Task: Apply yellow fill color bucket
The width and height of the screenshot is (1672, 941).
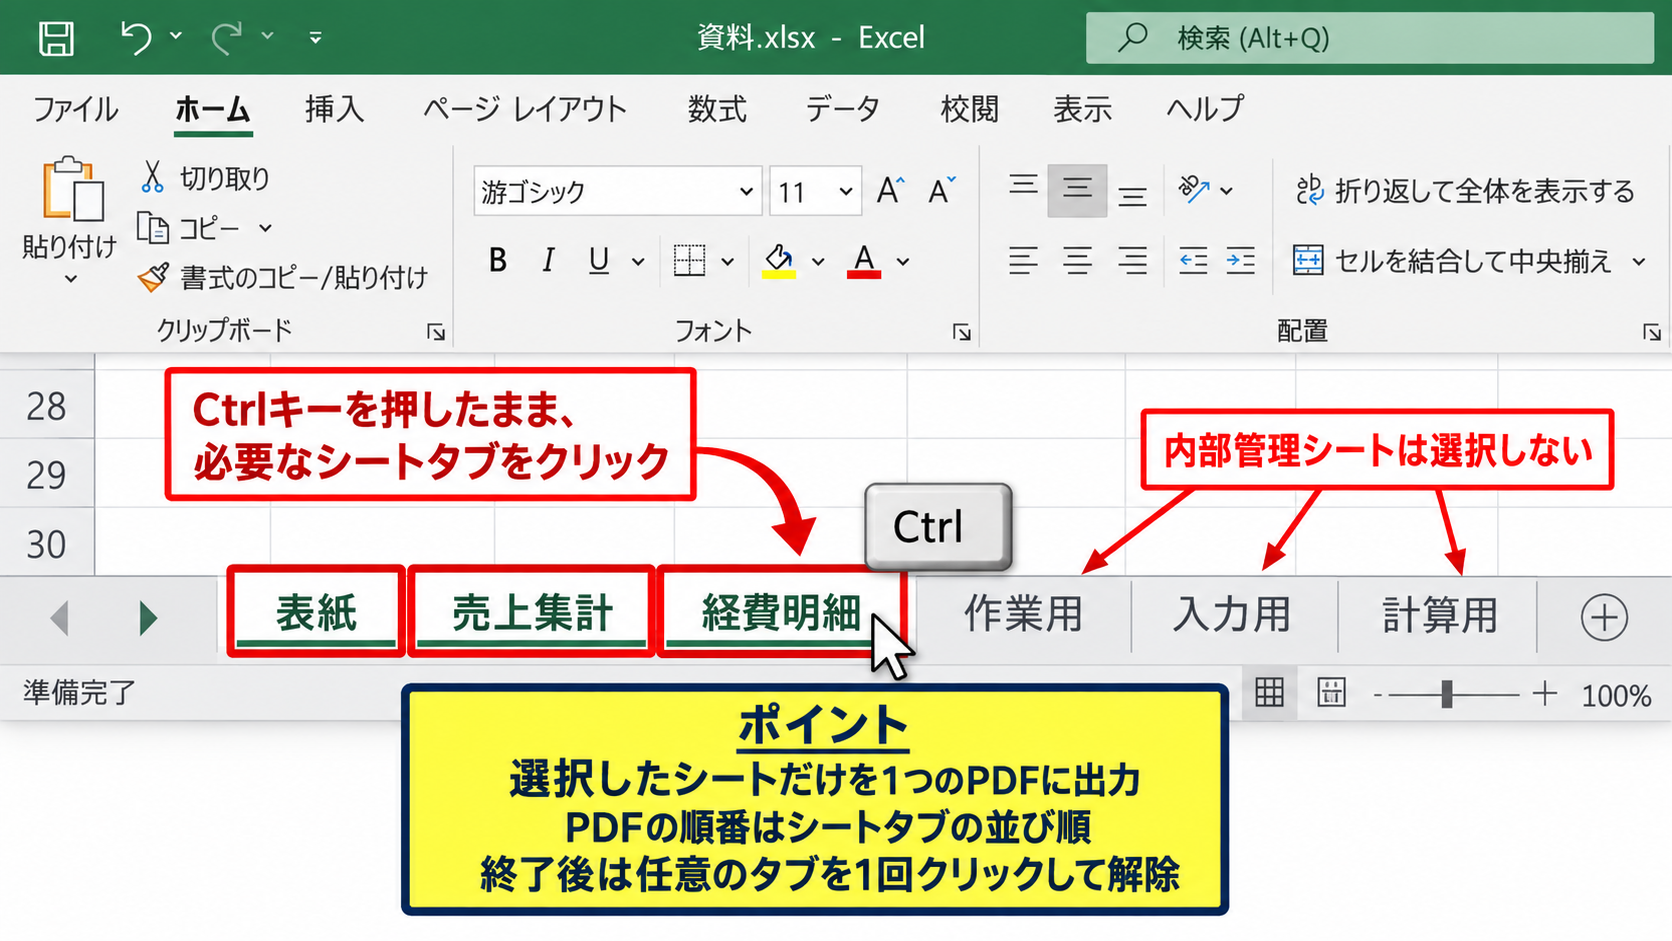Action: click(x=779, y=261)
